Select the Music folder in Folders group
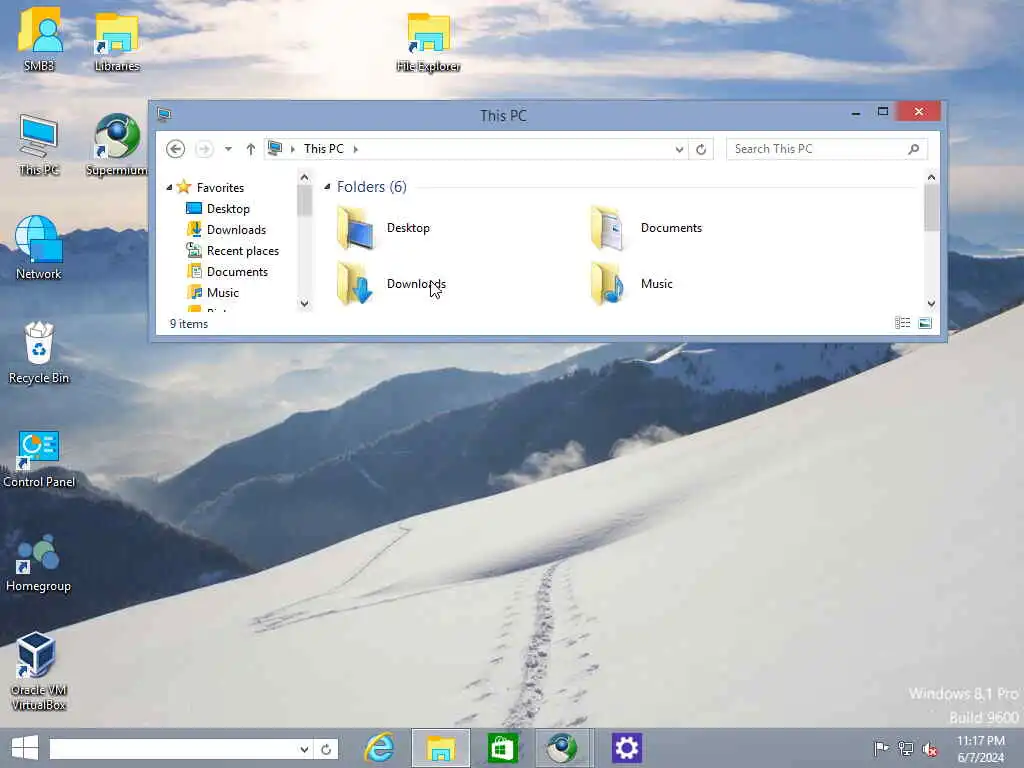This screenshot has height=768, width=1024. coord(632,283)
